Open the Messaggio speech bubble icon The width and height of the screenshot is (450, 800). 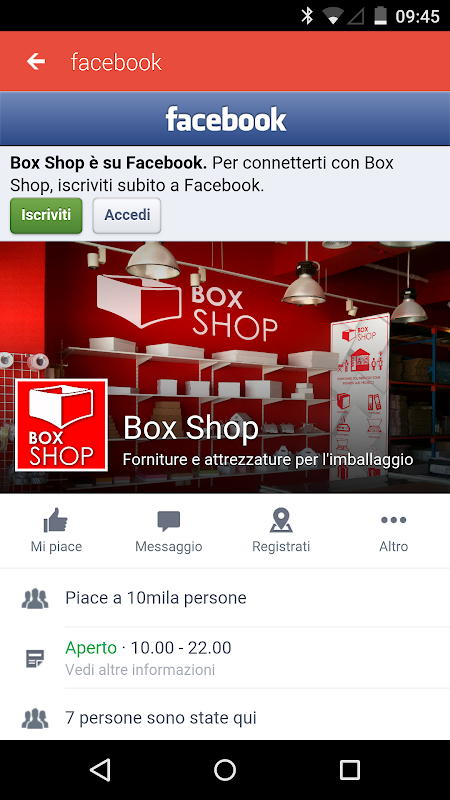(x=168, y=521)
